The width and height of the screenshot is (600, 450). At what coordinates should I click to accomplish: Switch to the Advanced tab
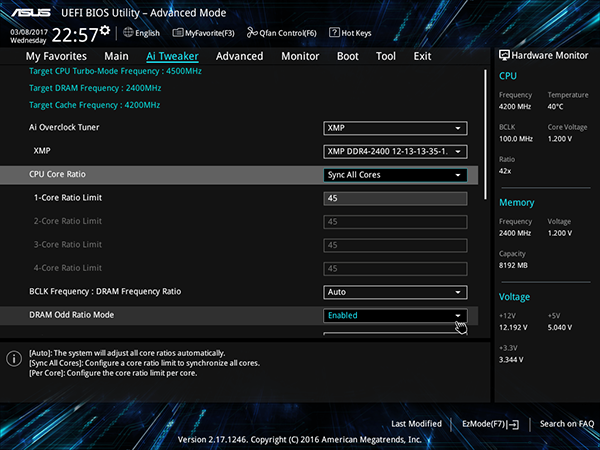point(240,56)
